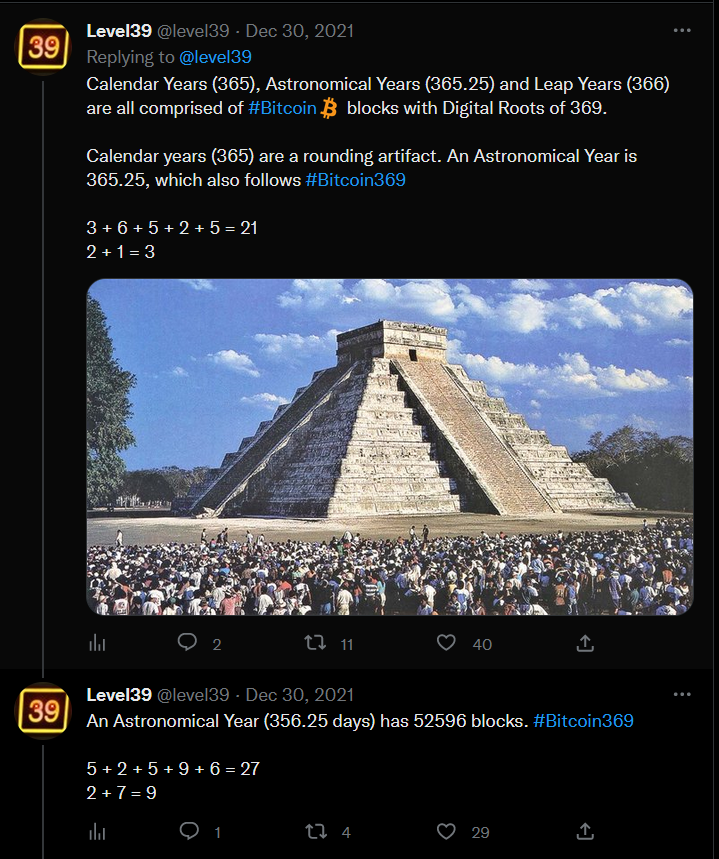Like the first tweet with 40 likes
Screen dimensions: 719x859
(446, 642)
